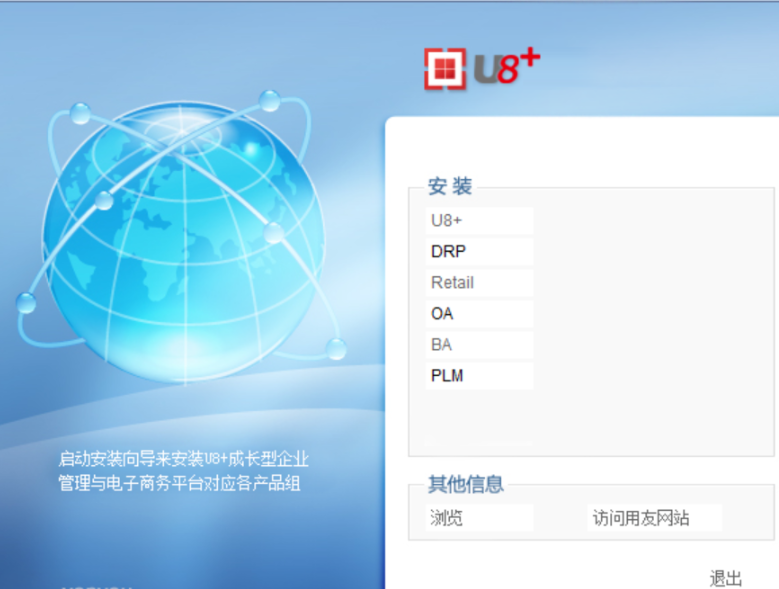Click 浏览 under 其他信息
This screenshot has height=589, width=779.
(x=479, y=518)
